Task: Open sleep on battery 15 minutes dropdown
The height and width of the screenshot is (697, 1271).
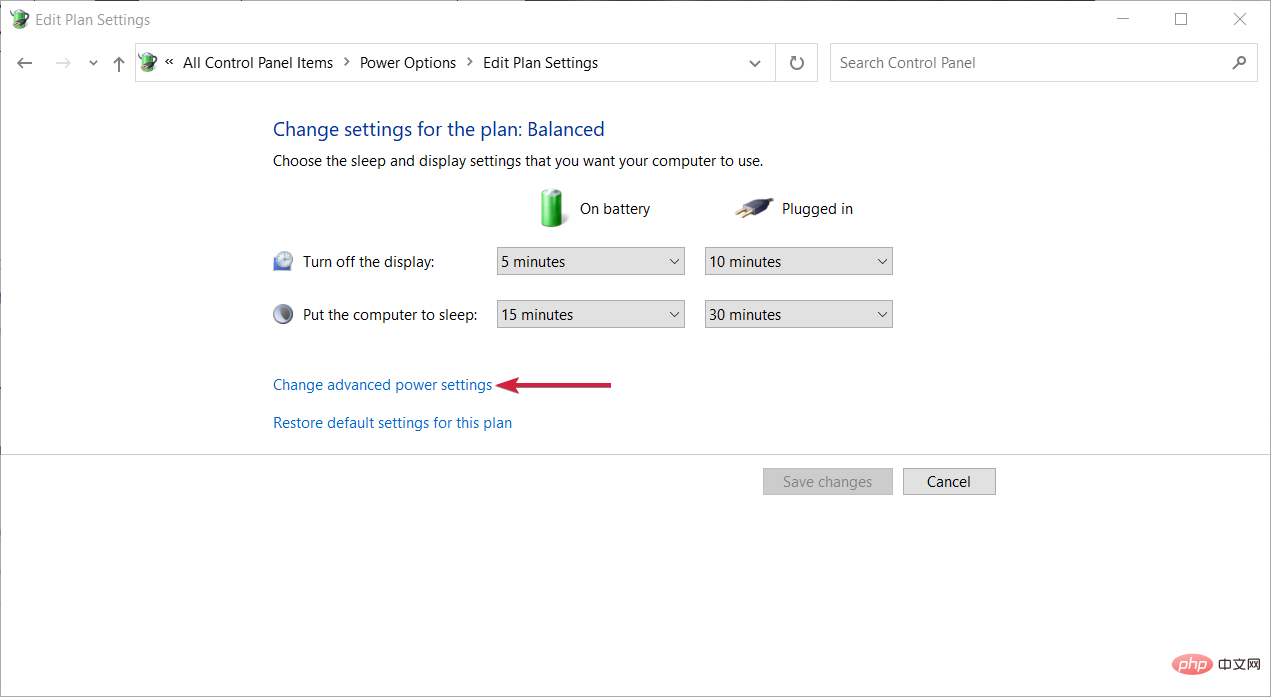Action: 591,315
